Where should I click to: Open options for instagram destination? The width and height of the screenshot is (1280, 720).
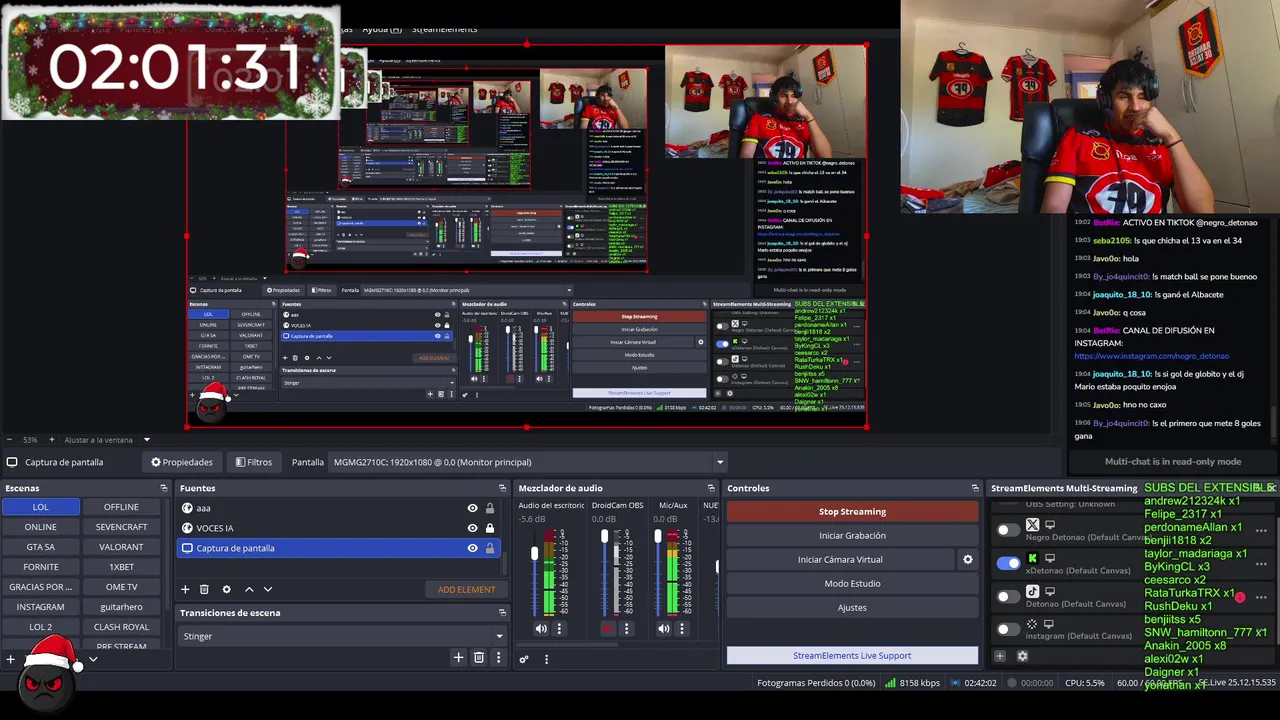tap(1261, 630)
